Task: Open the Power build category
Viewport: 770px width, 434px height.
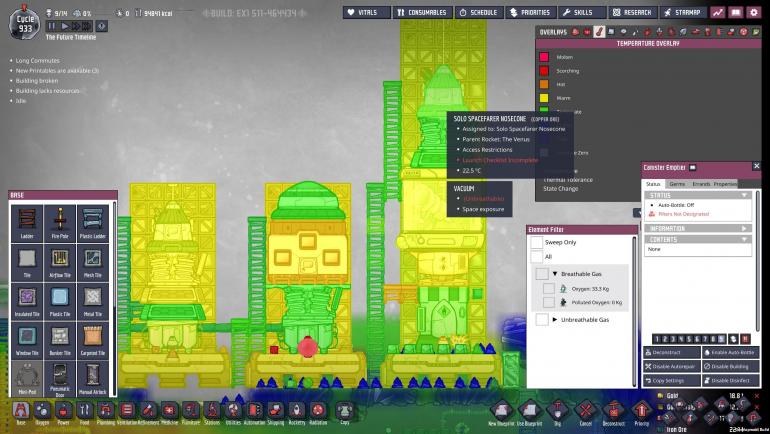Action: coord(63,412)
